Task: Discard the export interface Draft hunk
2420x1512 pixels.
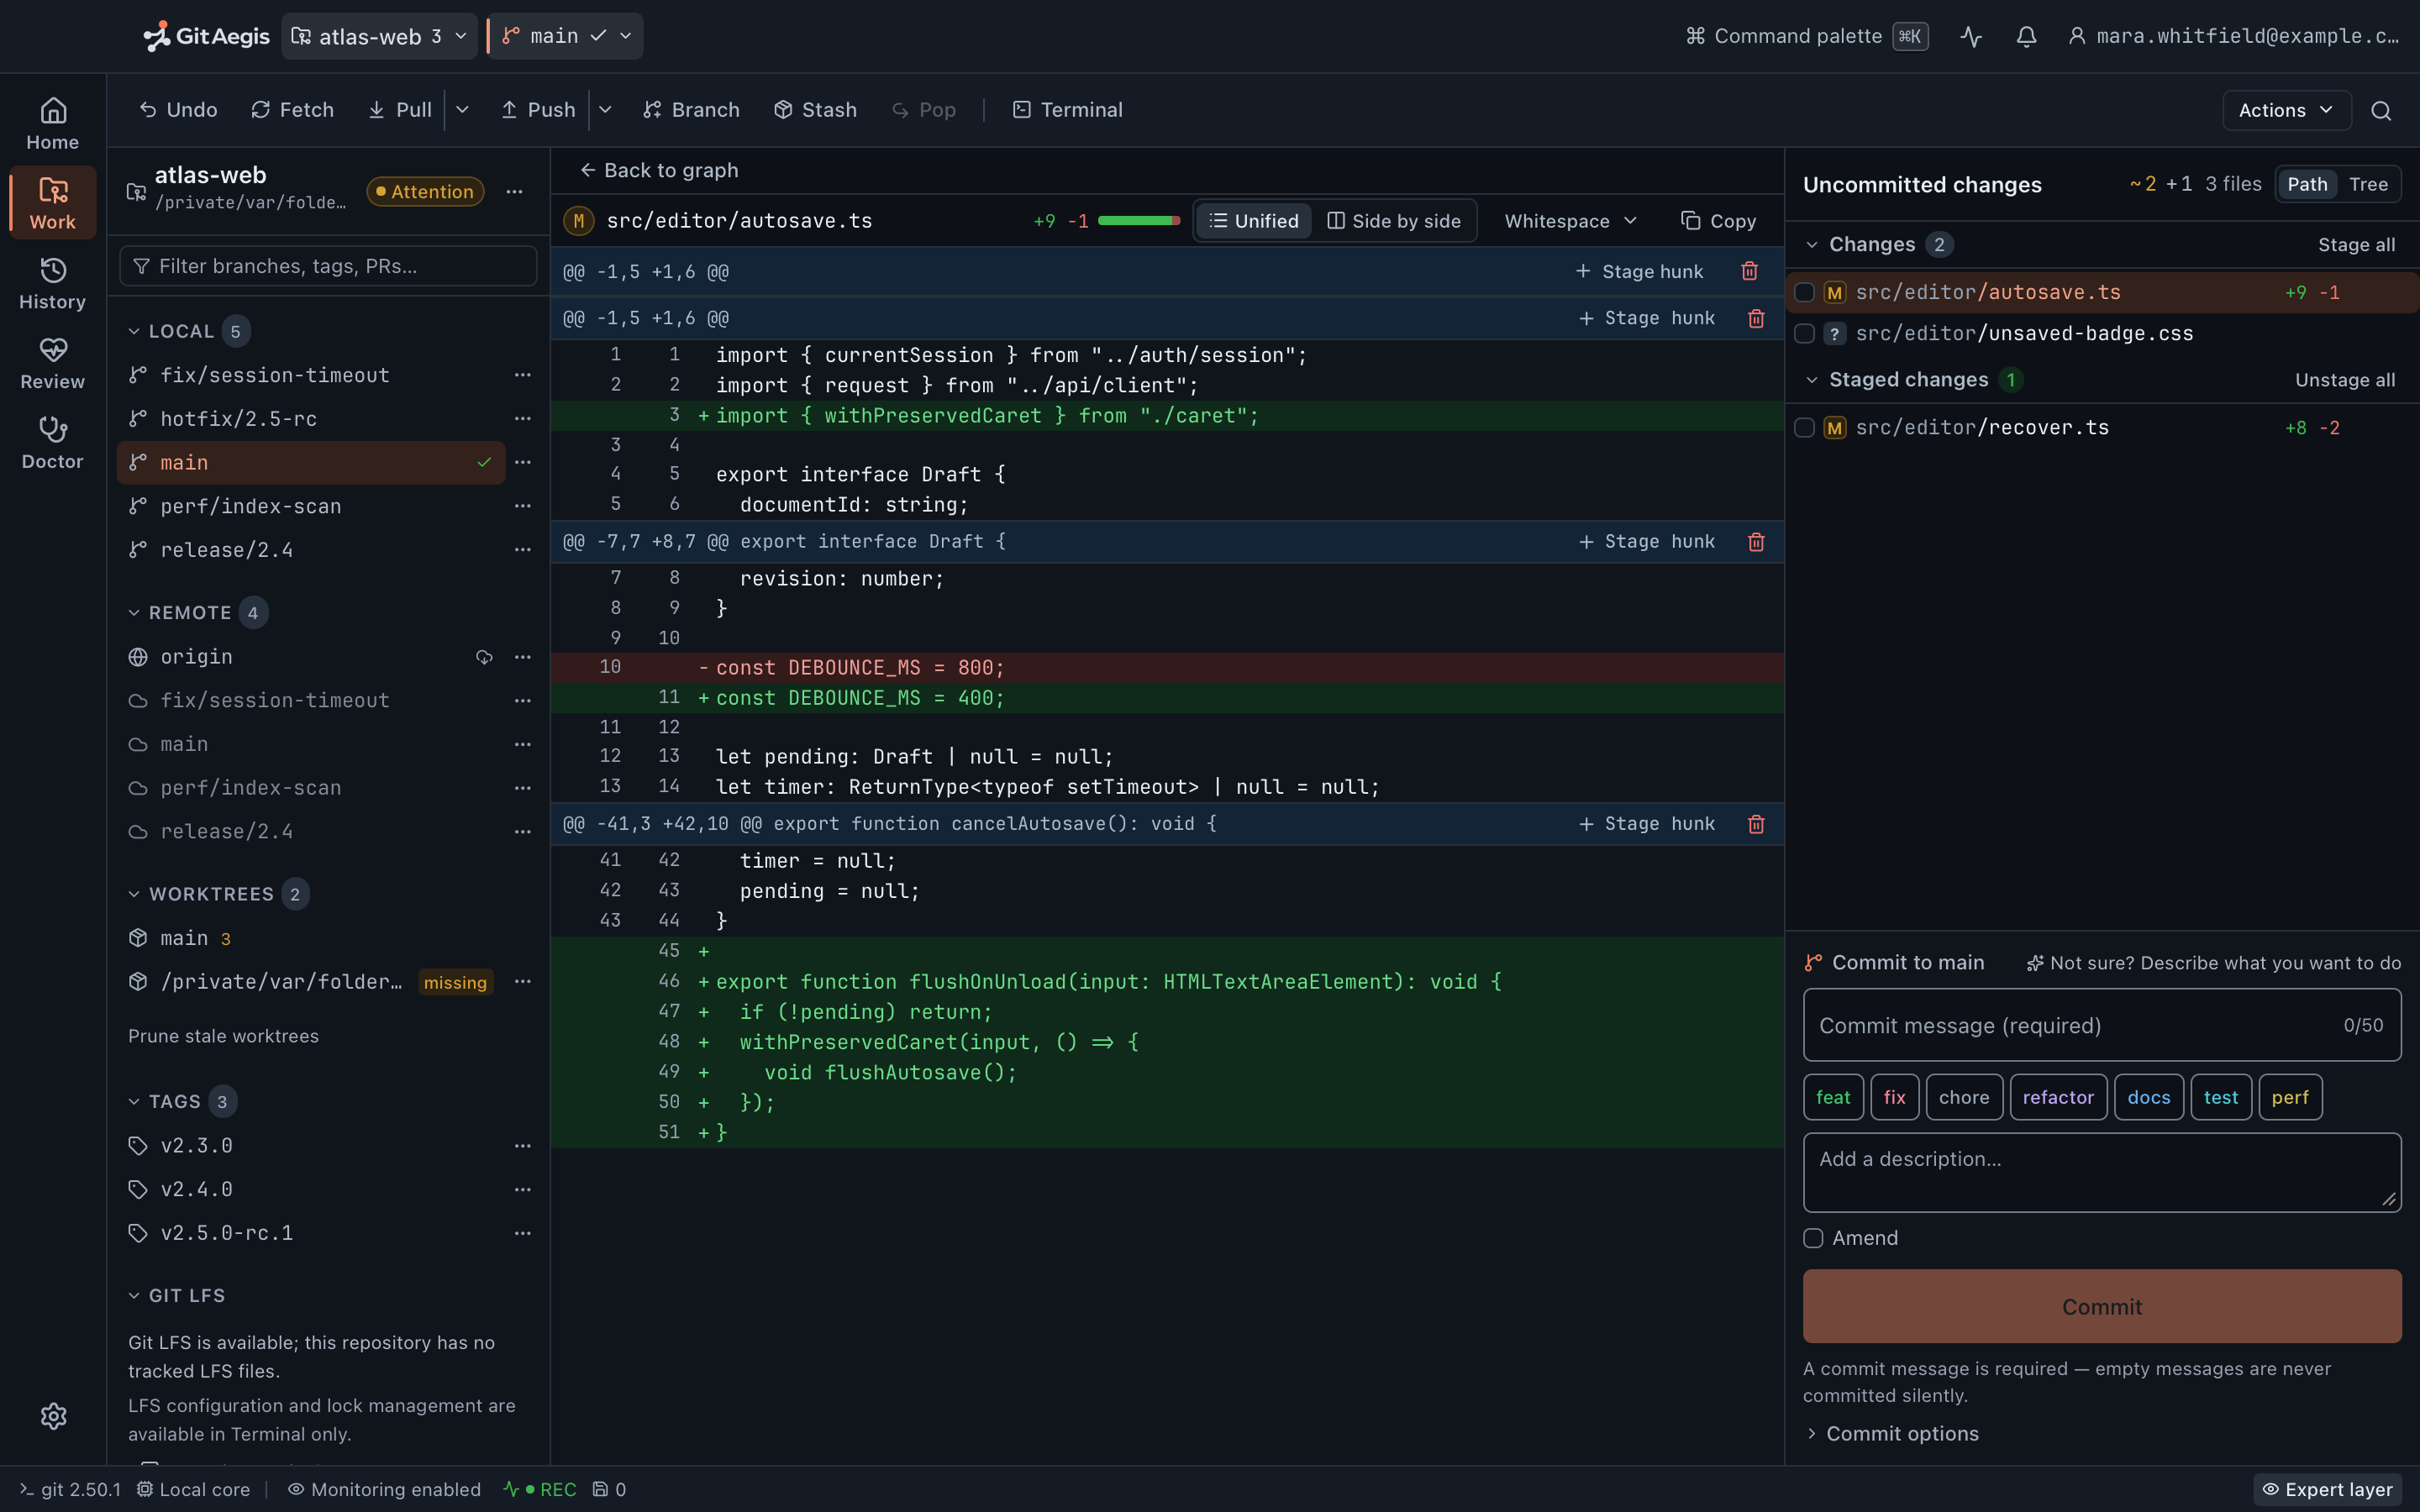Action: tap(1756, 541)
